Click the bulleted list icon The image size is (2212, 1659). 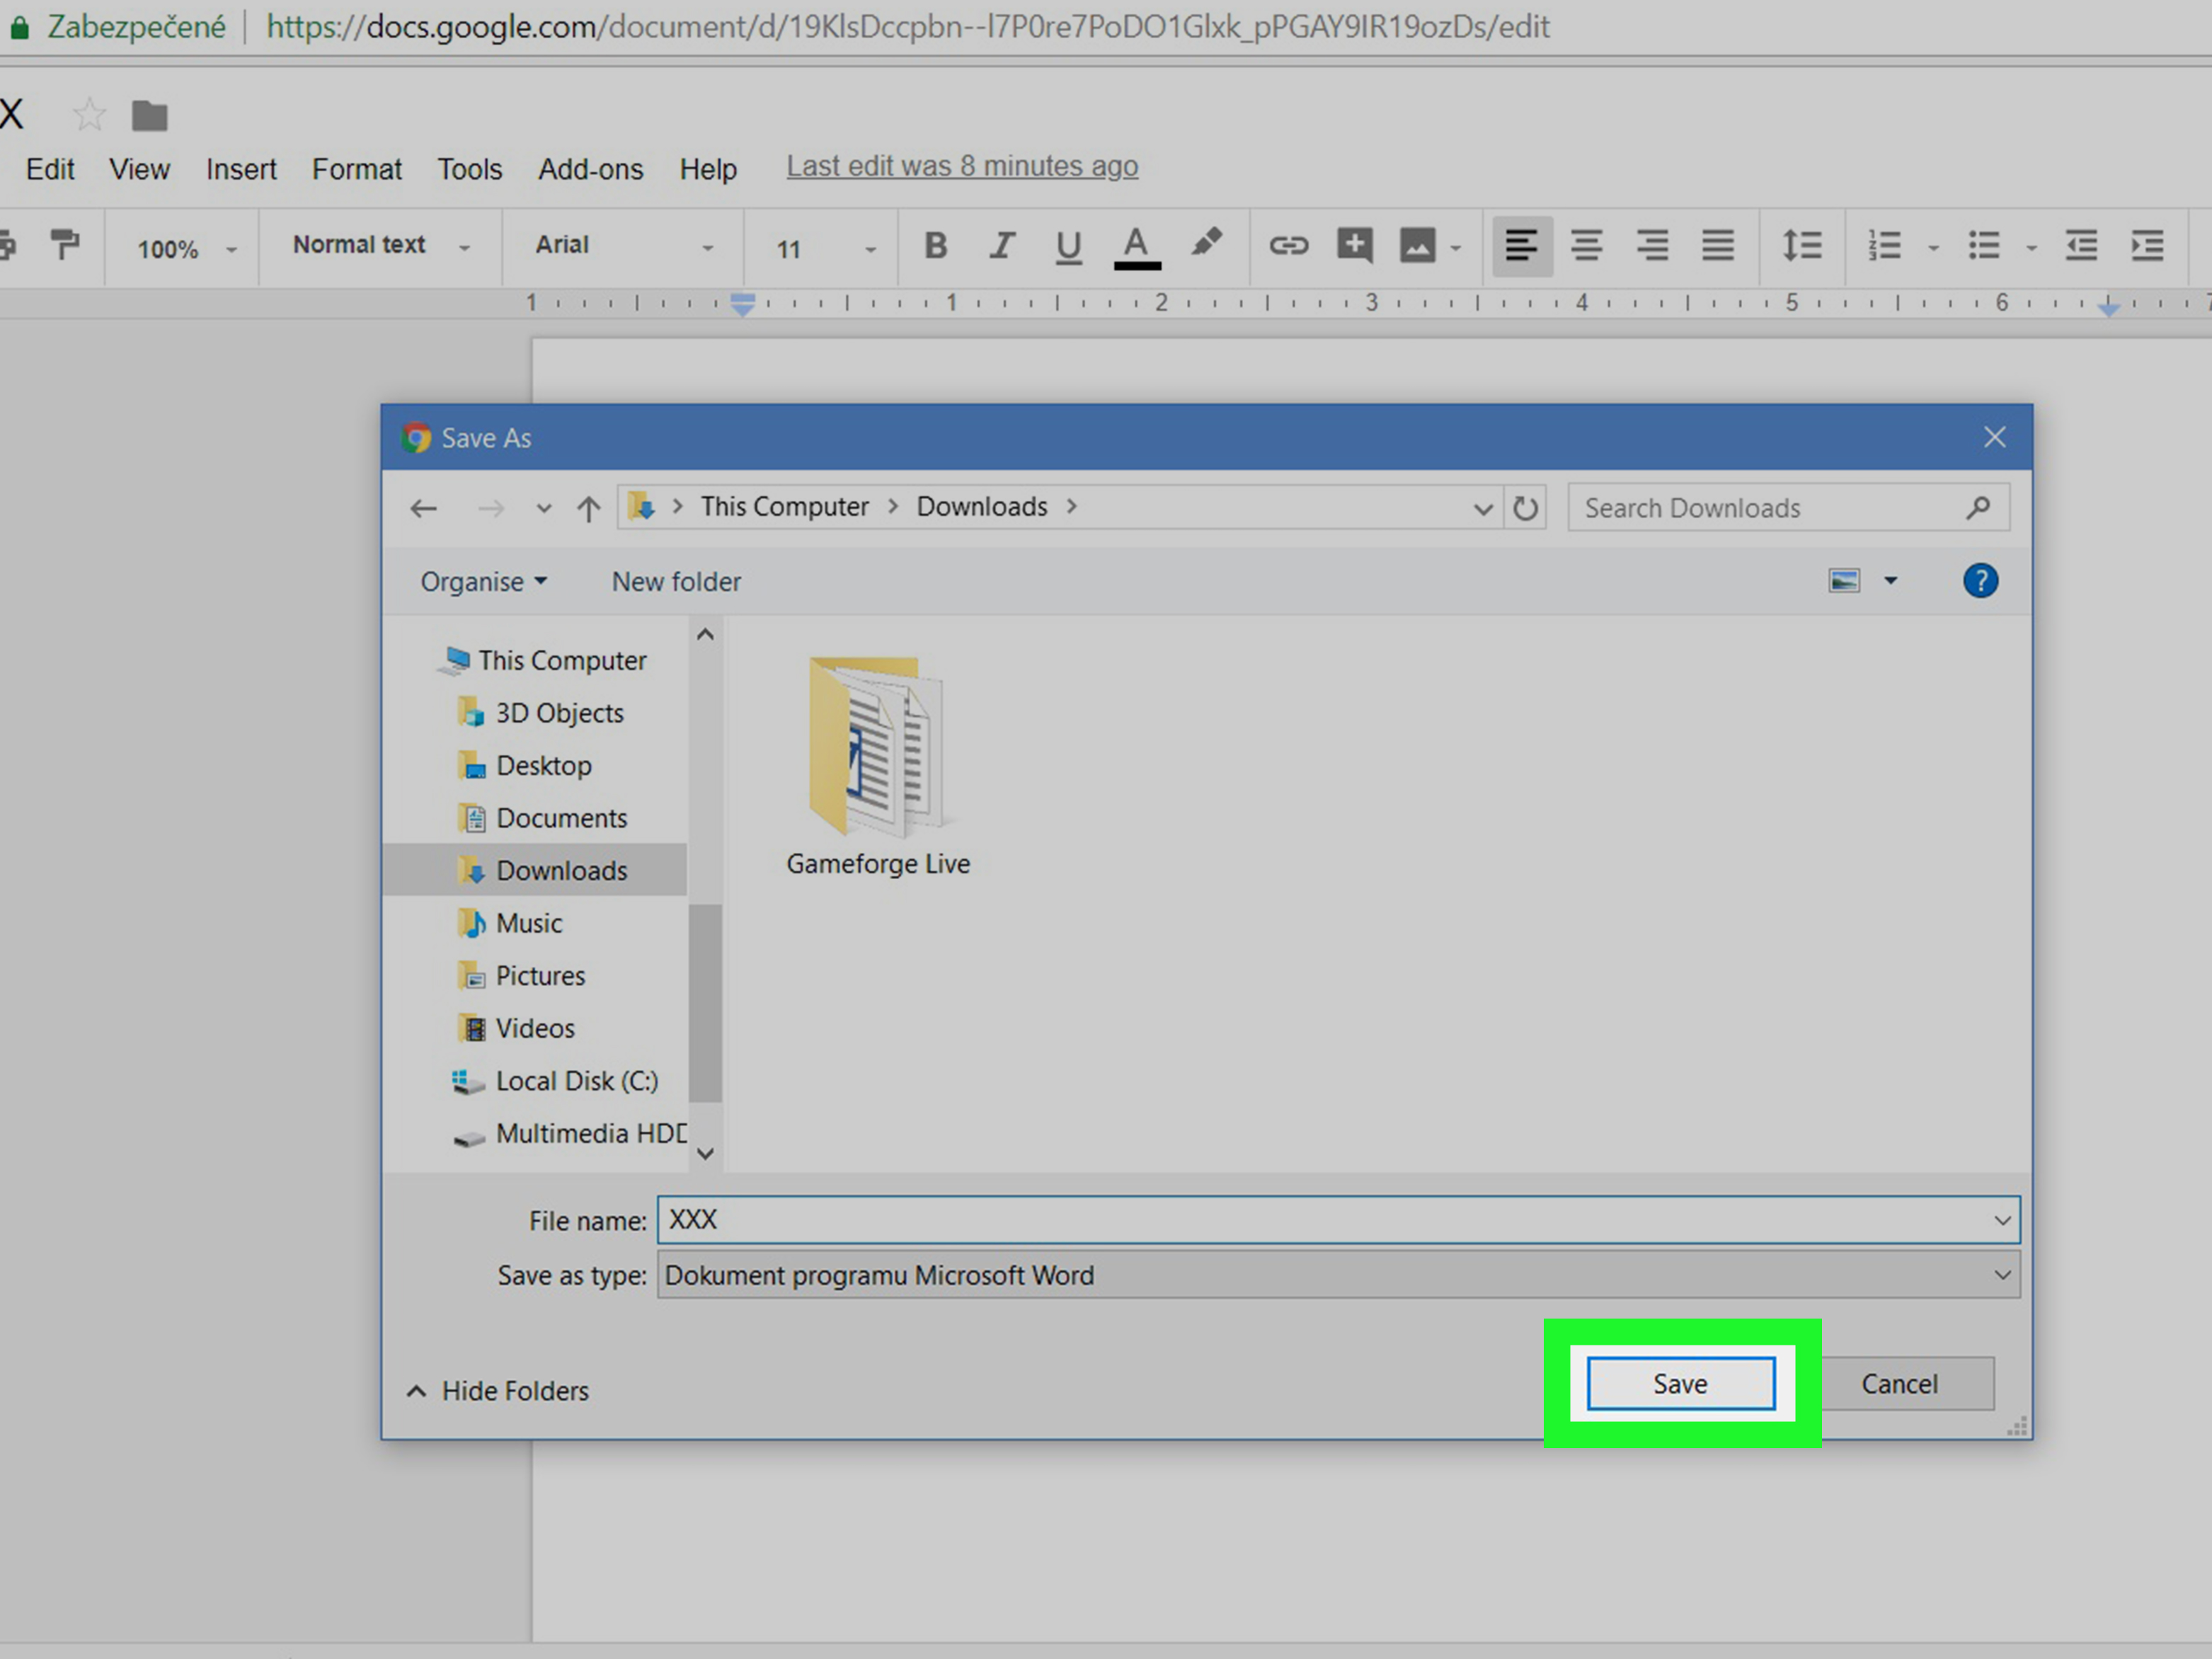coord(1983,245)
